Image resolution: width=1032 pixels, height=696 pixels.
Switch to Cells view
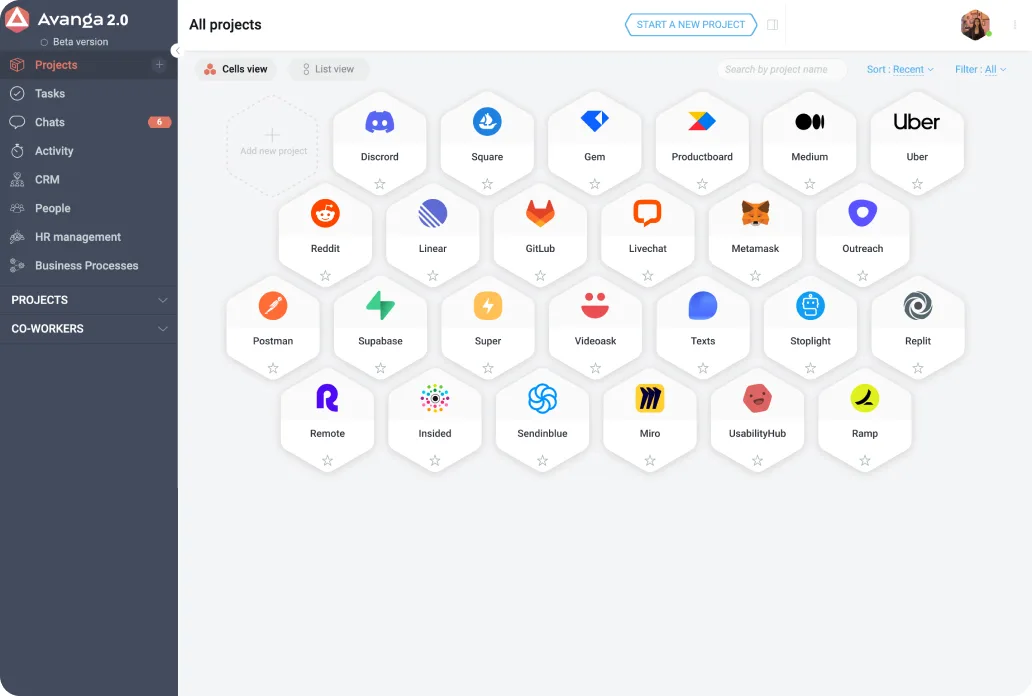236,69
